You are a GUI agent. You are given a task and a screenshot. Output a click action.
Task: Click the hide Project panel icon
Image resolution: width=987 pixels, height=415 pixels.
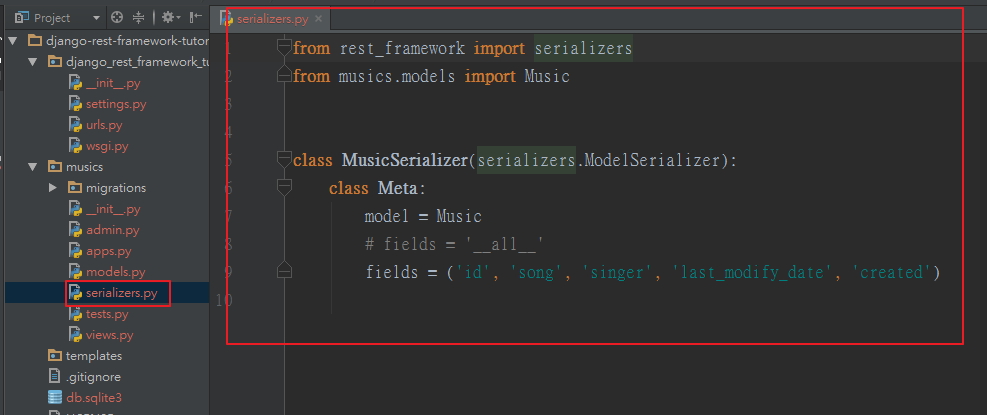click(x=196, y=18)
